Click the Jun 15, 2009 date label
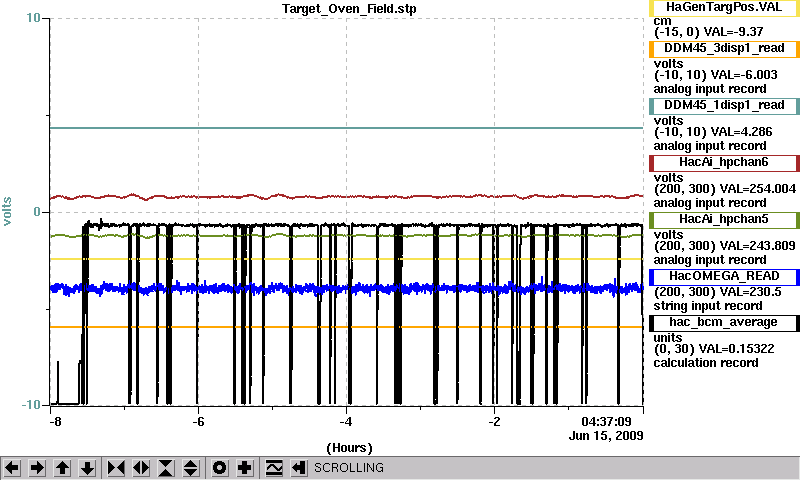This screenshot has width=800, height=480. (606, 436)
